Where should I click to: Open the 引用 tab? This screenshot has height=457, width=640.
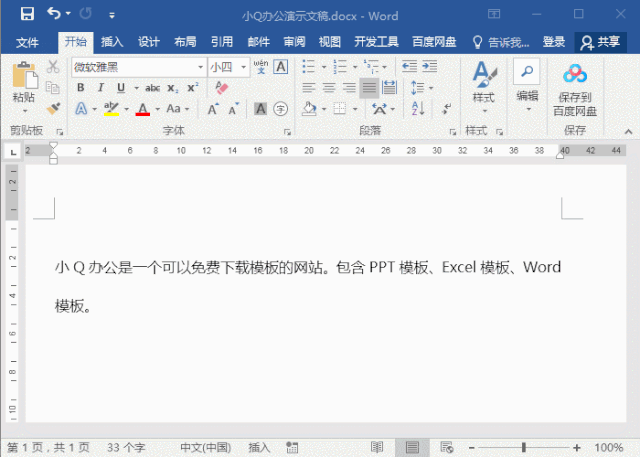tap(222, 42)
